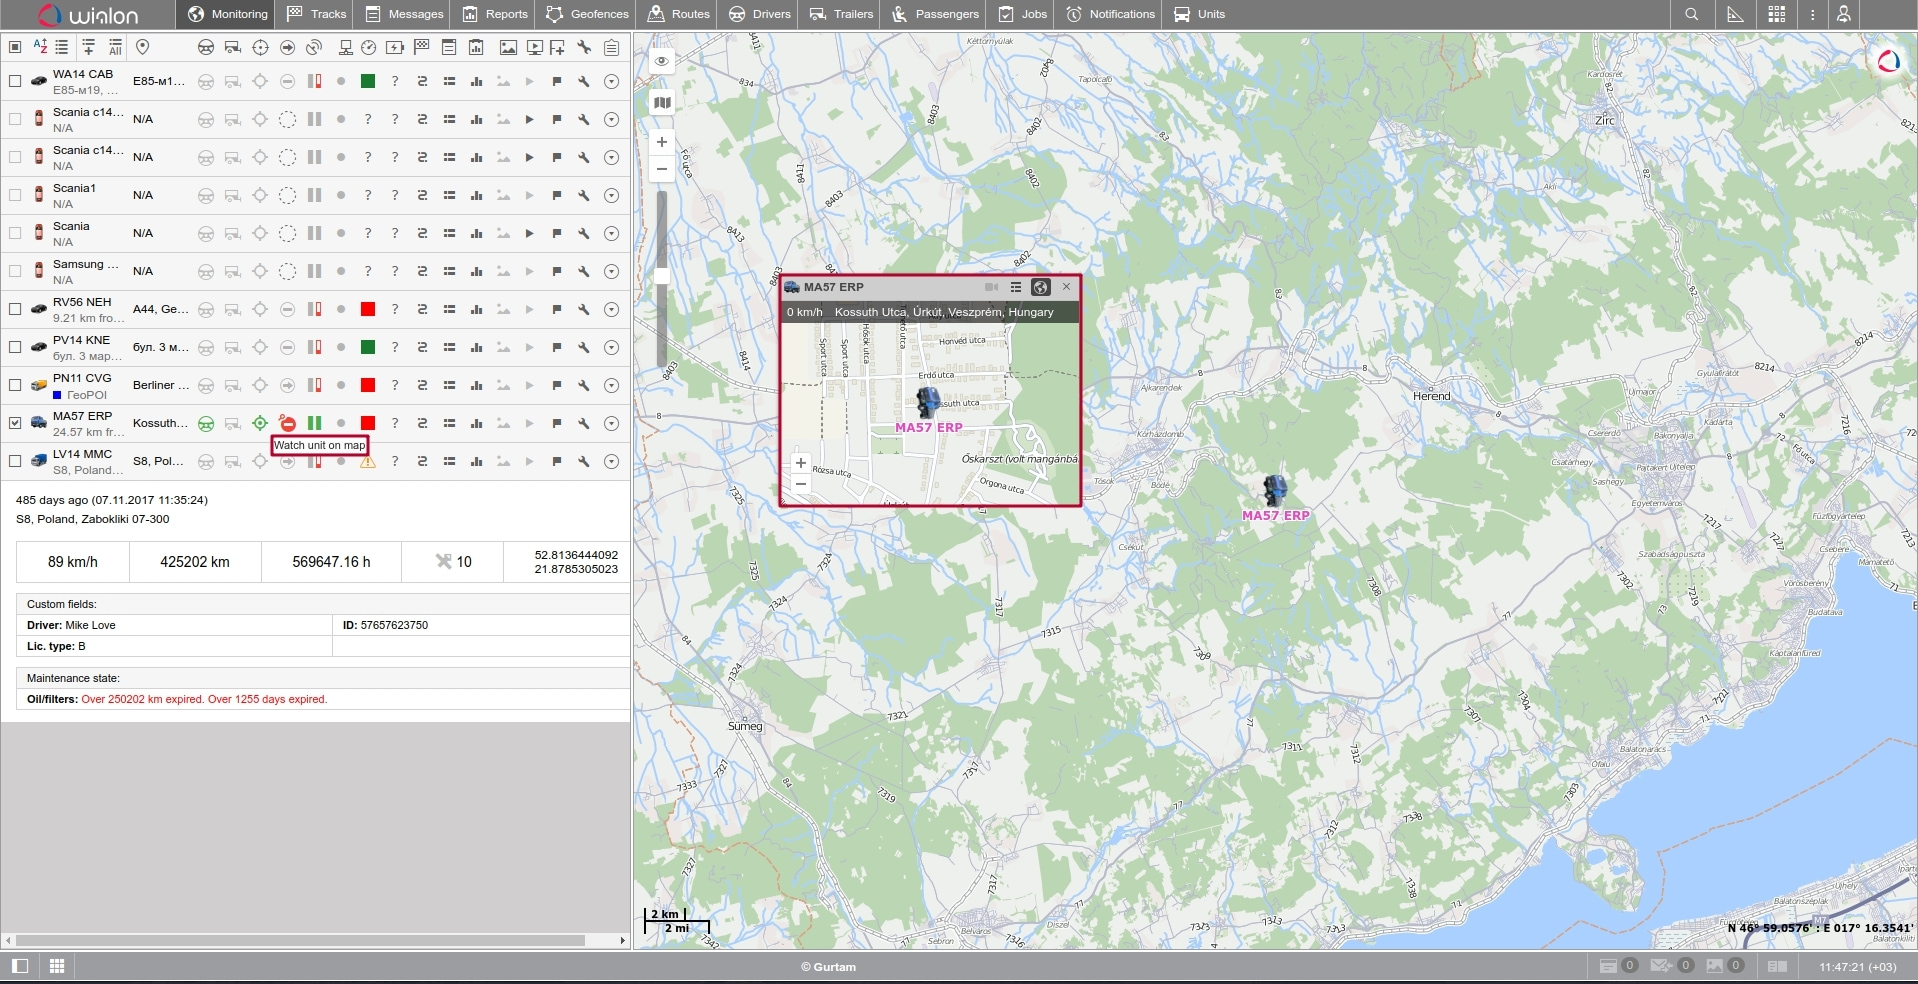Viewport: 1918px width, 984px height.
Task: Click the user account icon
Action: [x=1843, y=14]
